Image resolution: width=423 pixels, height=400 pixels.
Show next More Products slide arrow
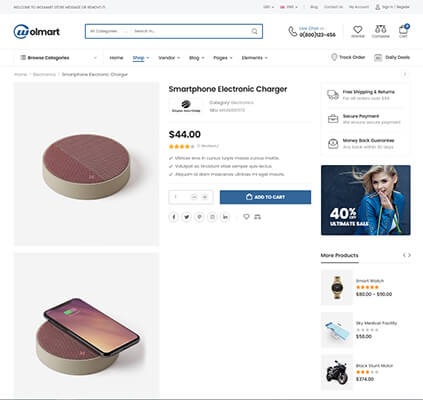point(409,255)
